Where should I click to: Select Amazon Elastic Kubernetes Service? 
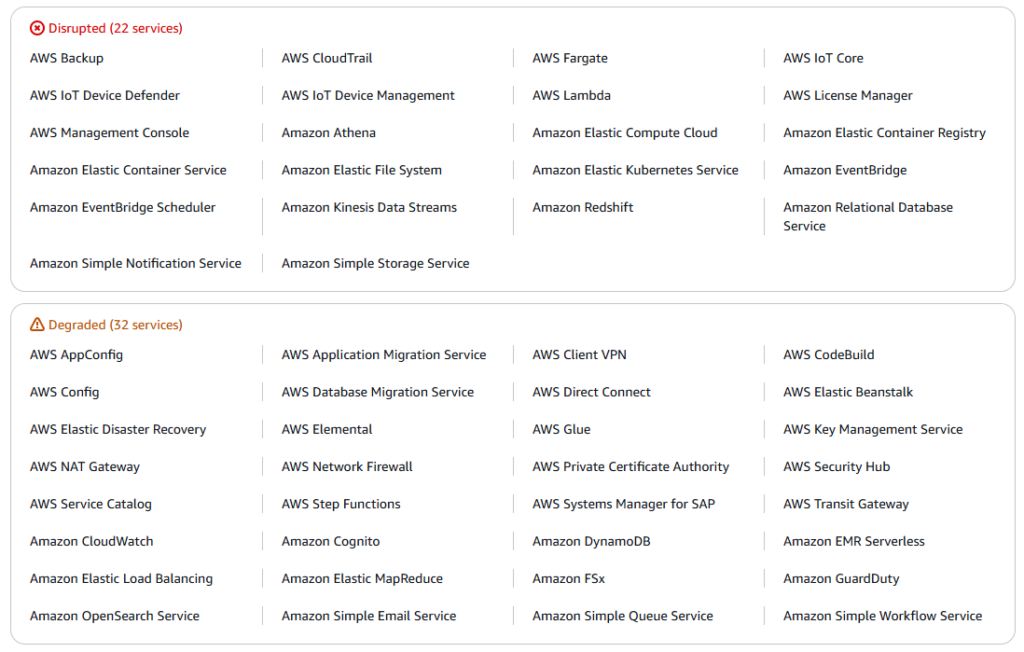(x=635, y=171)
